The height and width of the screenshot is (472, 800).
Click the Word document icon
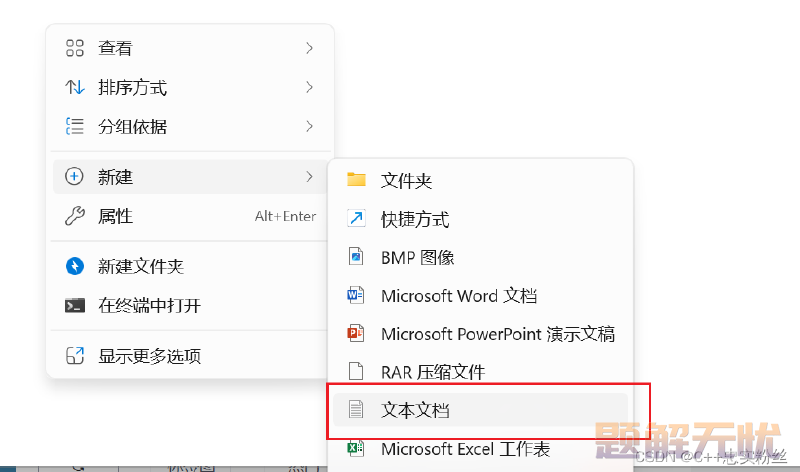click(356, 295)
